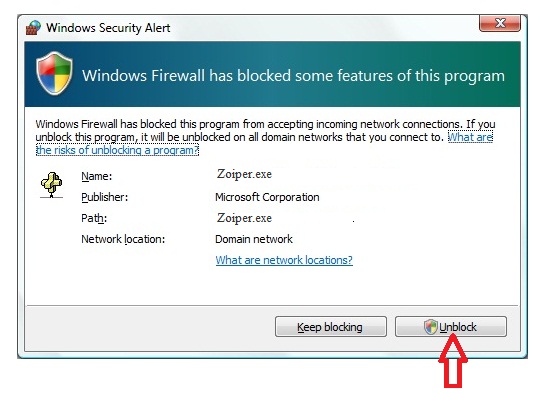Click the red arrow pointing at Unblock

(453, 361)
